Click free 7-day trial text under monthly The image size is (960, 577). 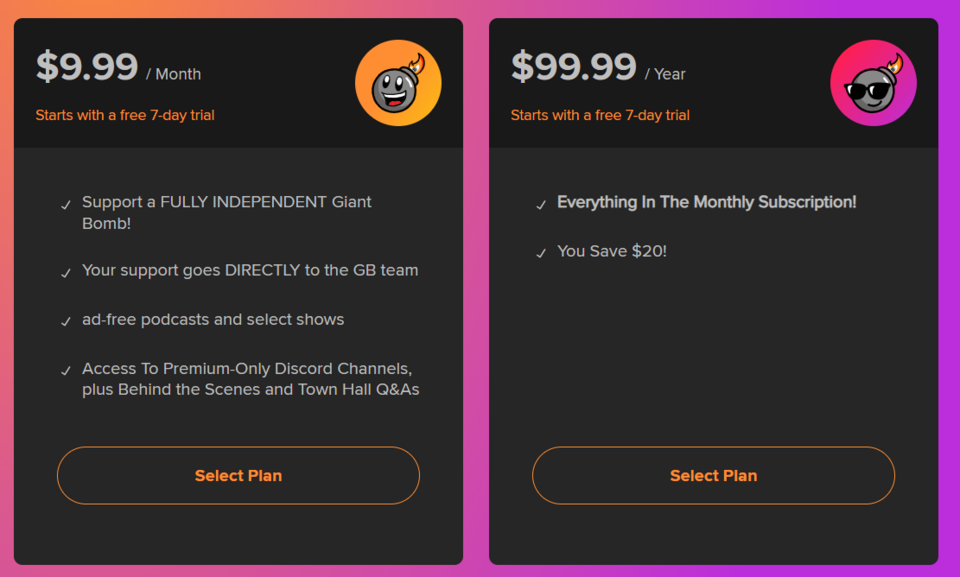pos(125,115)
